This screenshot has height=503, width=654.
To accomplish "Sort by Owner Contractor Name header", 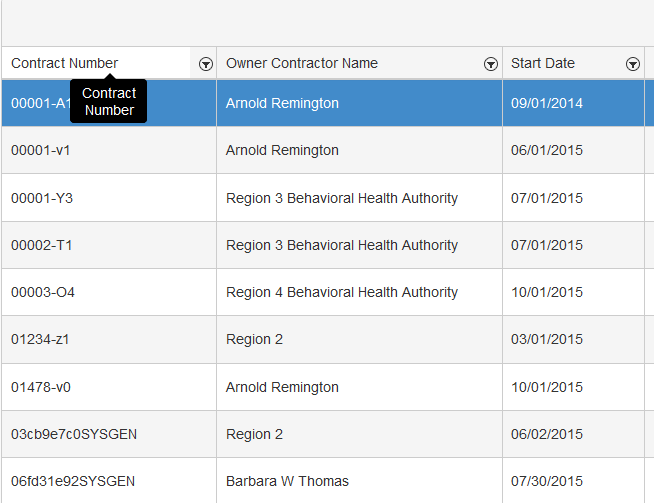I will coord(302,63).
